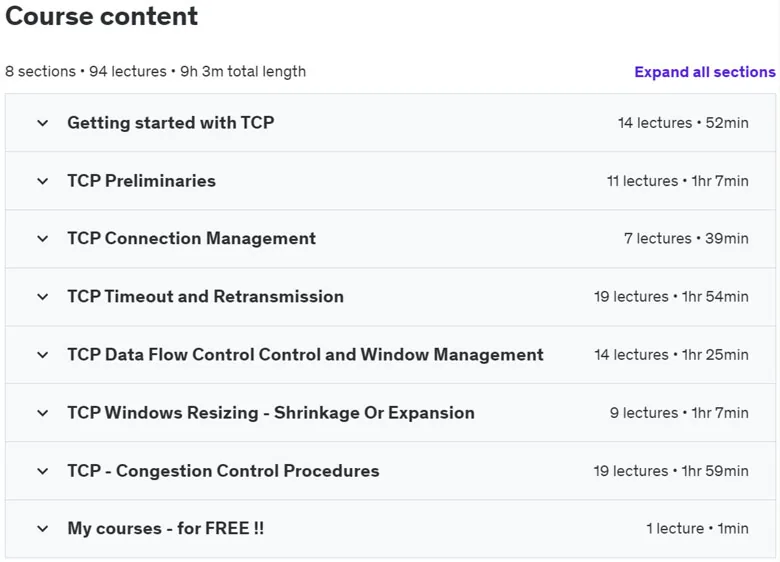Expand TCP Windows Resizing chevron
This screenshot has height=562, width=780.
(43, 413)
